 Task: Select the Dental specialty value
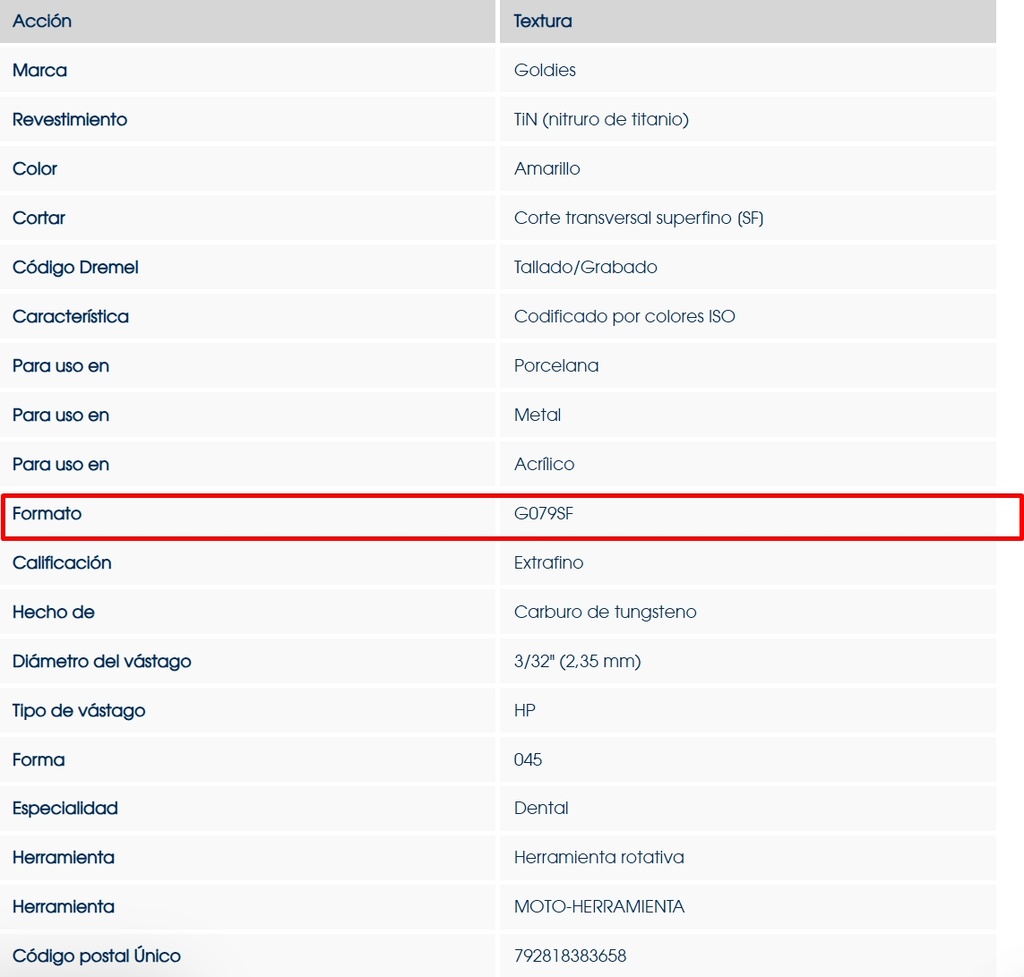point(541,808)
